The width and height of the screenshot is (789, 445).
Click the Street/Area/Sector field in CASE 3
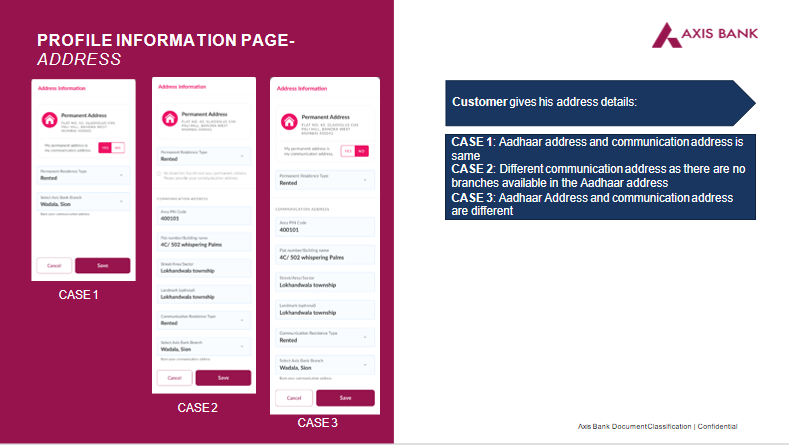[x=325, y=282]
